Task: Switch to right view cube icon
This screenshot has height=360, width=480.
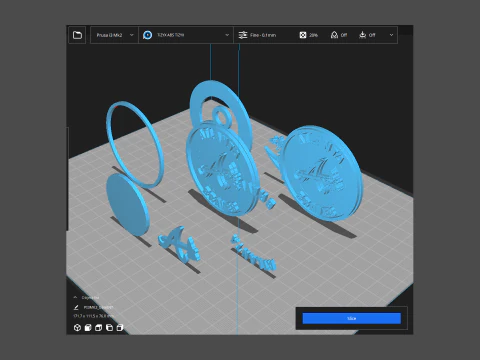Action: (120, 328)
